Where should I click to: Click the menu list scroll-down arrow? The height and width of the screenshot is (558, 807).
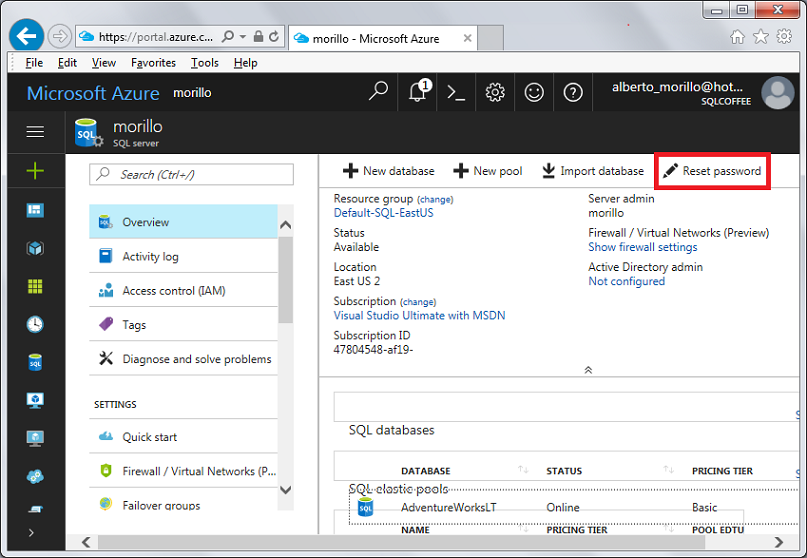[286, 490]
